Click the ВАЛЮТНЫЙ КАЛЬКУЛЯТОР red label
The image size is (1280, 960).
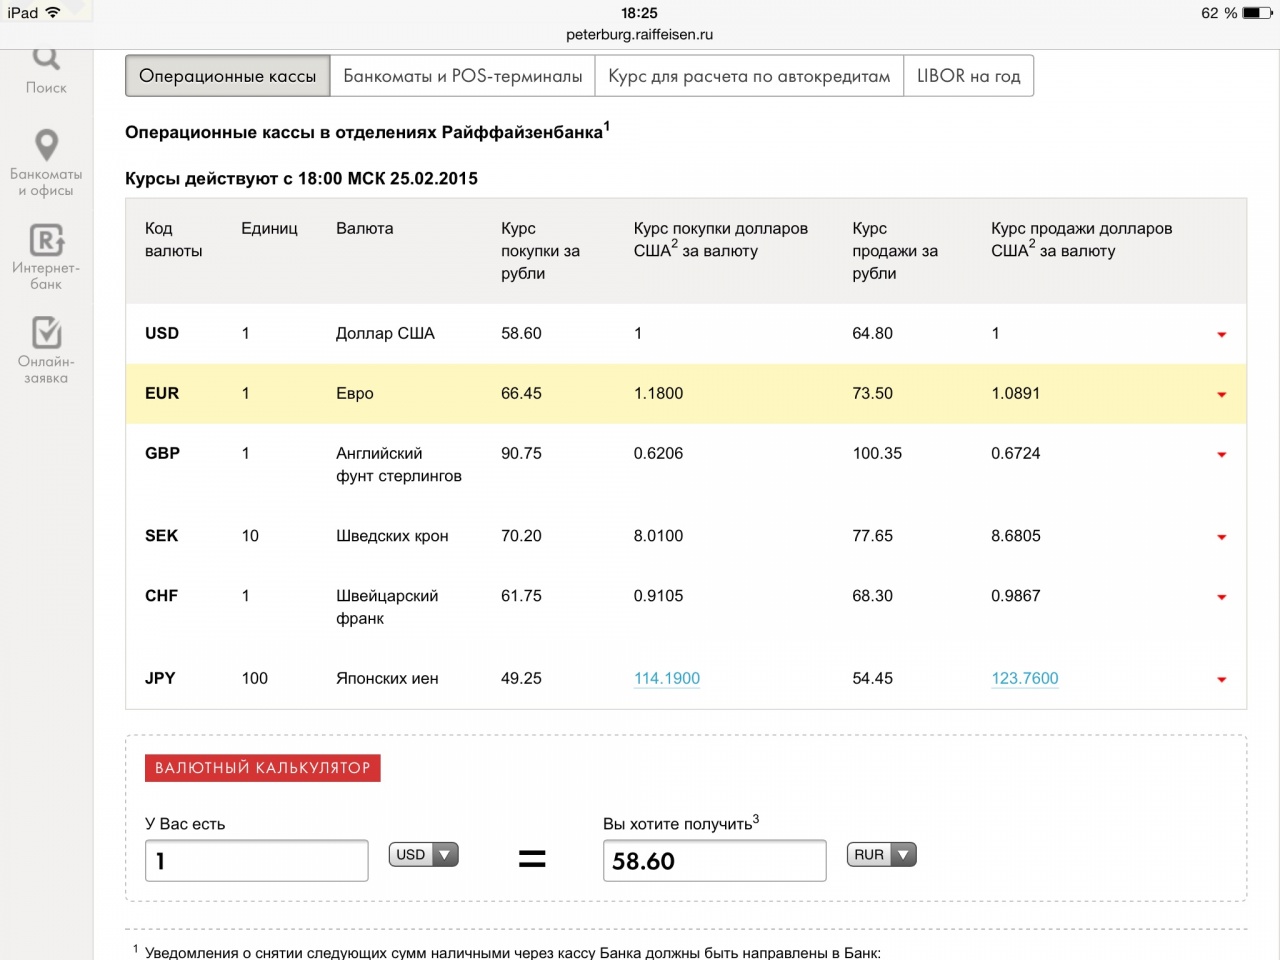[x=263, y=768]
